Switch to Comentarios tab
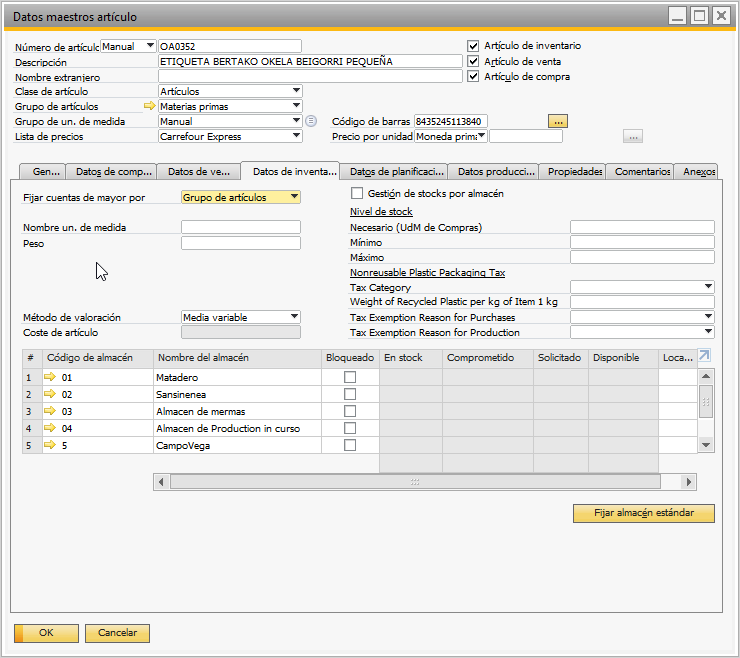The image size is (740, 658). pyautogui.click(x=640, y=171)
